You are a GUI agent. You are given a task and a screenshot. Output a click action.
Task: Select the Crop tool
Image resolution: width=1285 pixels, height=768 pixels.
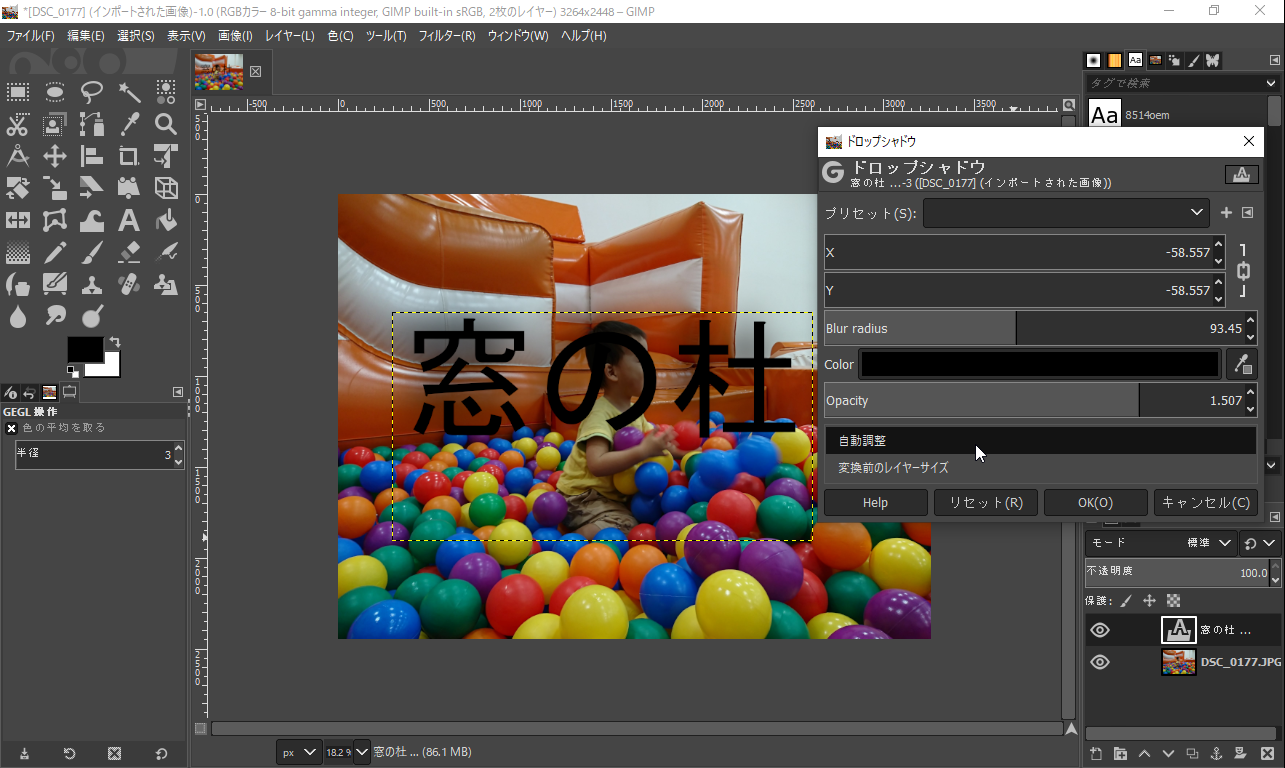[129, 156]
